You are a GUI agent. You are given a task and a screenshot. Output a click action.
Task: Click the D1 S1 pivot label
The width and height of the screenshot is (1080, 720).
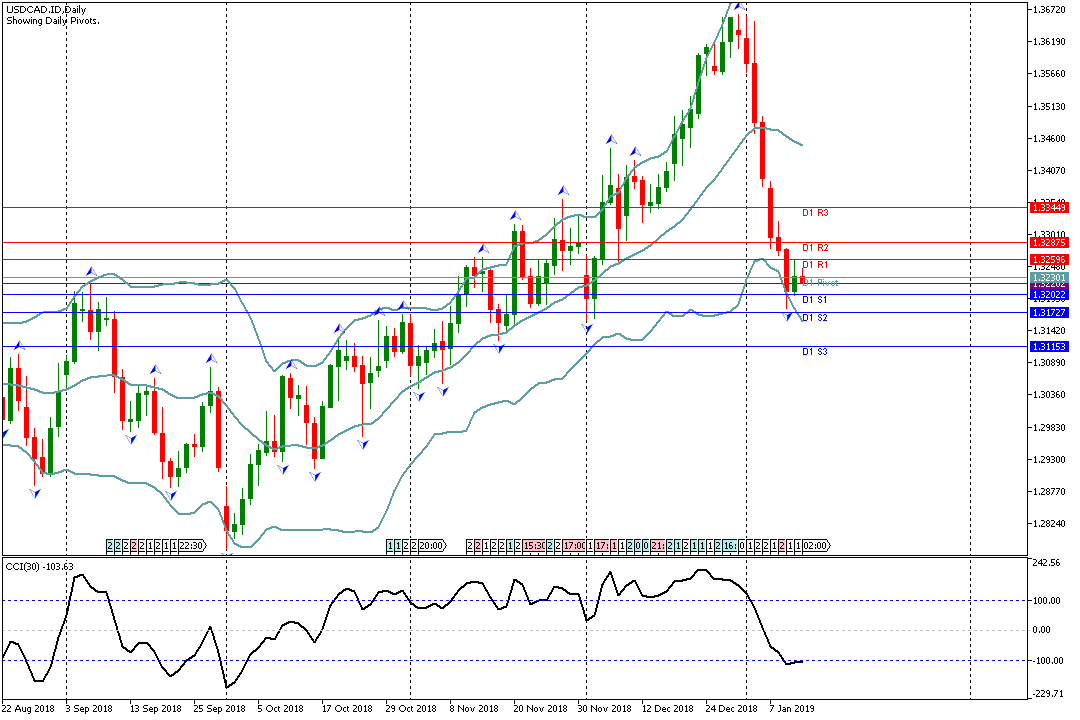815,300
